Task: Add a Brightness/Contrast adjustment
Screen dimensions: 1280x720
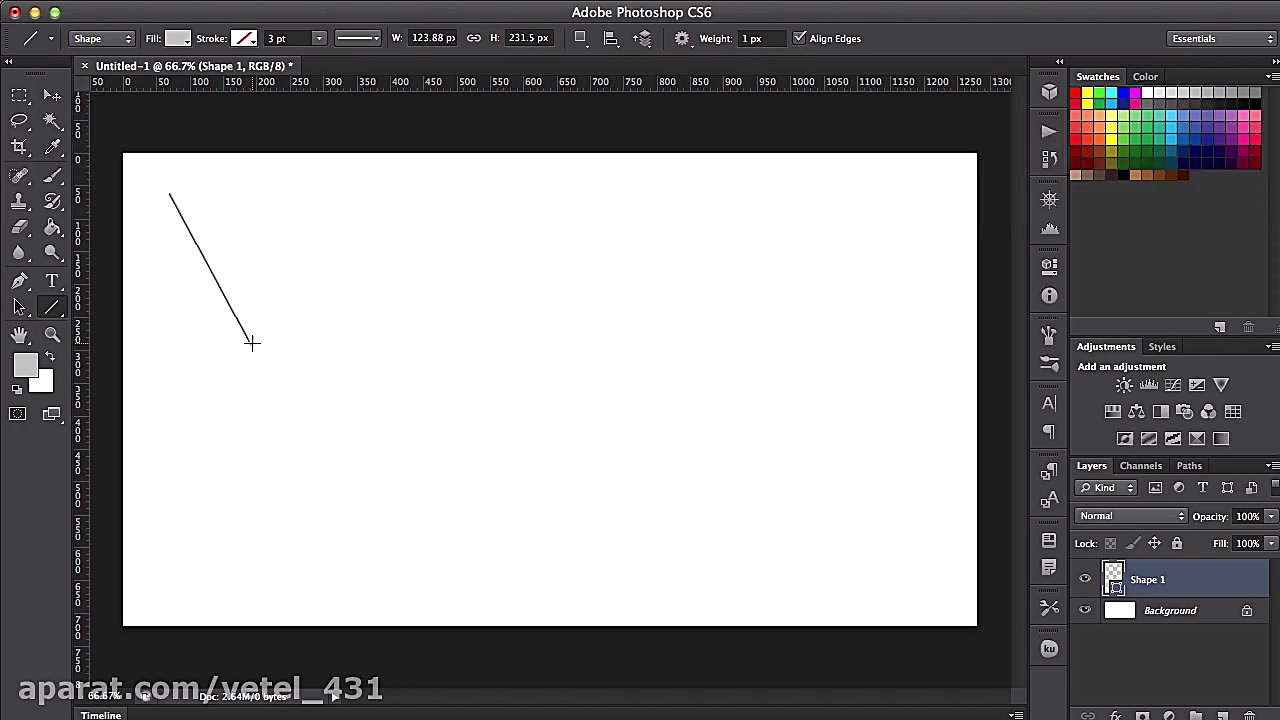Action: pyautogui.click(x=1124, y=385)
